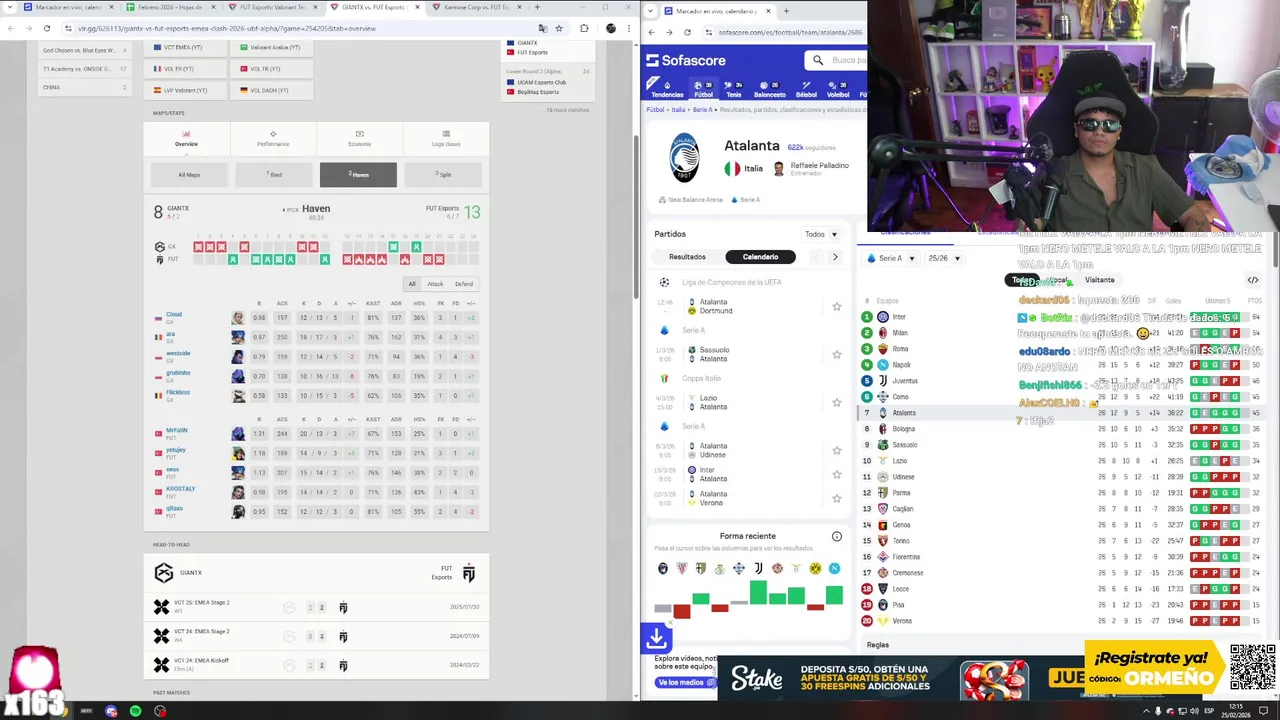Open Valorant Arabia (YT) stream link
The image size is (1280, 720).
click(x=270, y=47)
